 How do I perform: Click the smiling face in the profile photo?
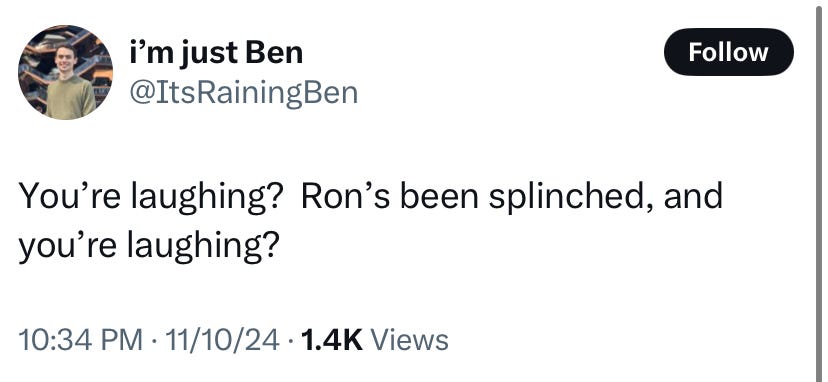tap(65, 58)
